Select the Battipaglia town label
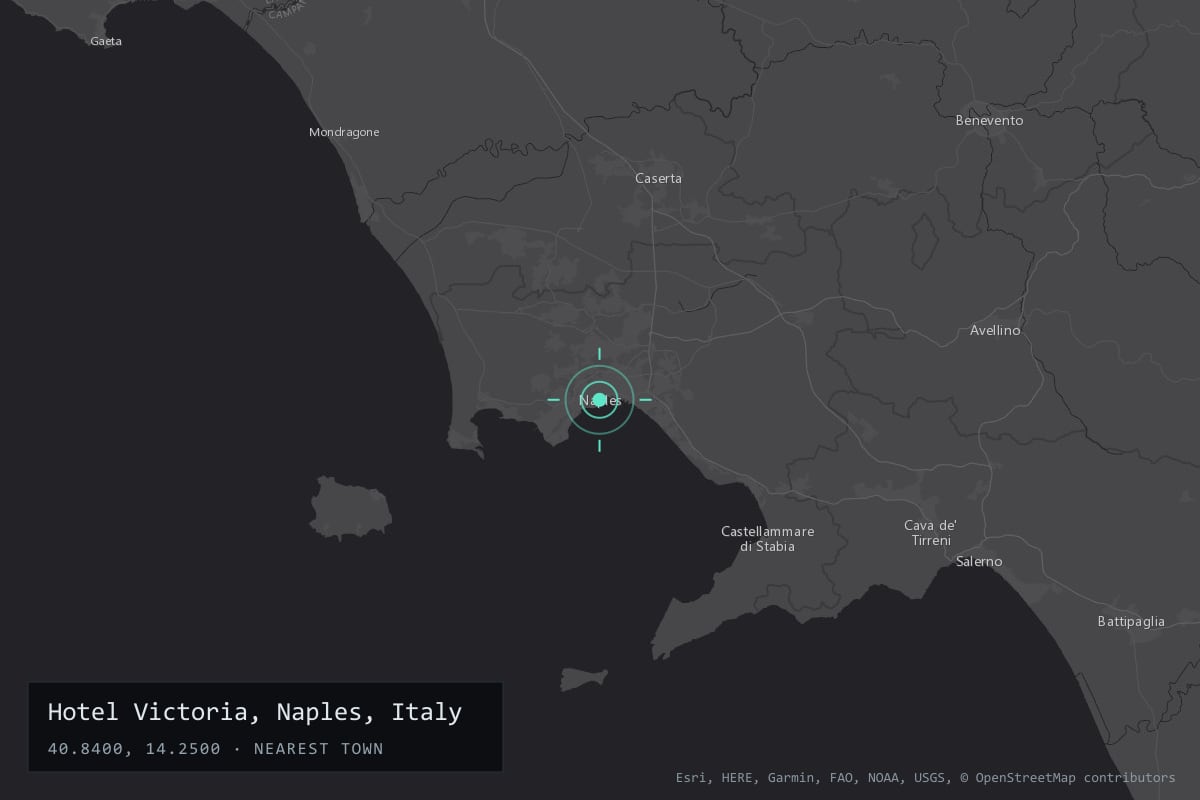1200x800 pixels. coord(1131,621)
